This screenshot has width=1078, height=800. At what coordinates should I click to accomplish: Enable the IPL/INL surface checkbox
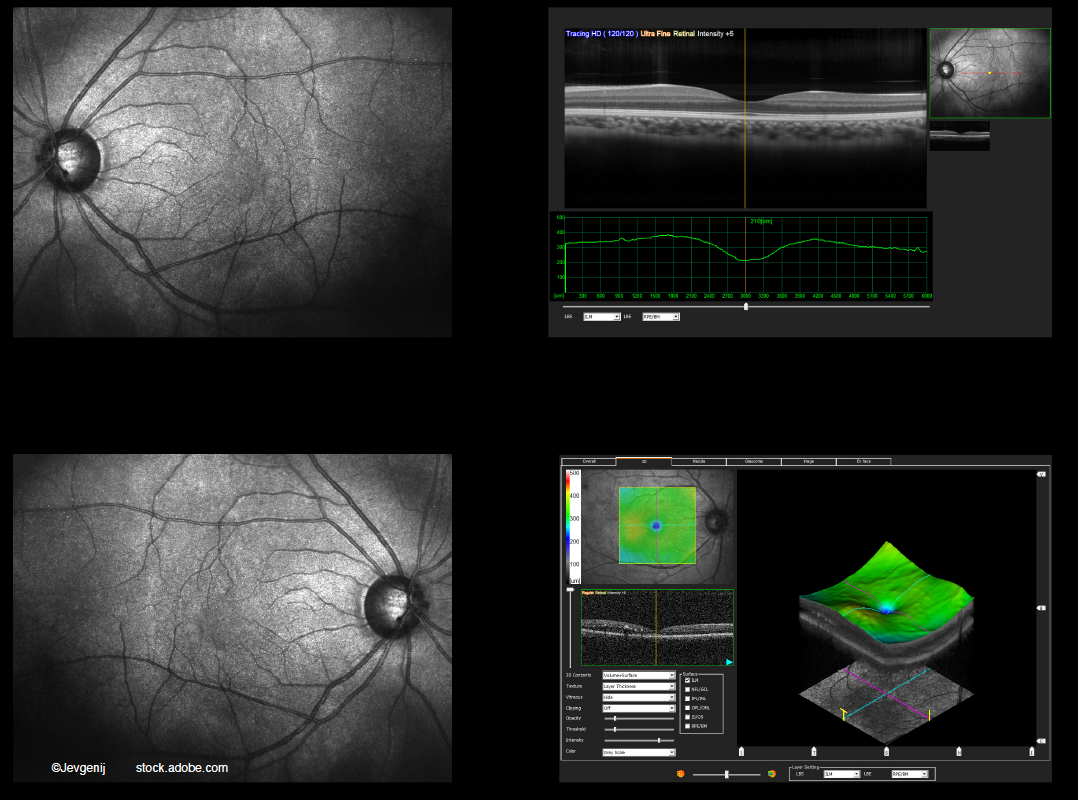click(x=688, y=698)
